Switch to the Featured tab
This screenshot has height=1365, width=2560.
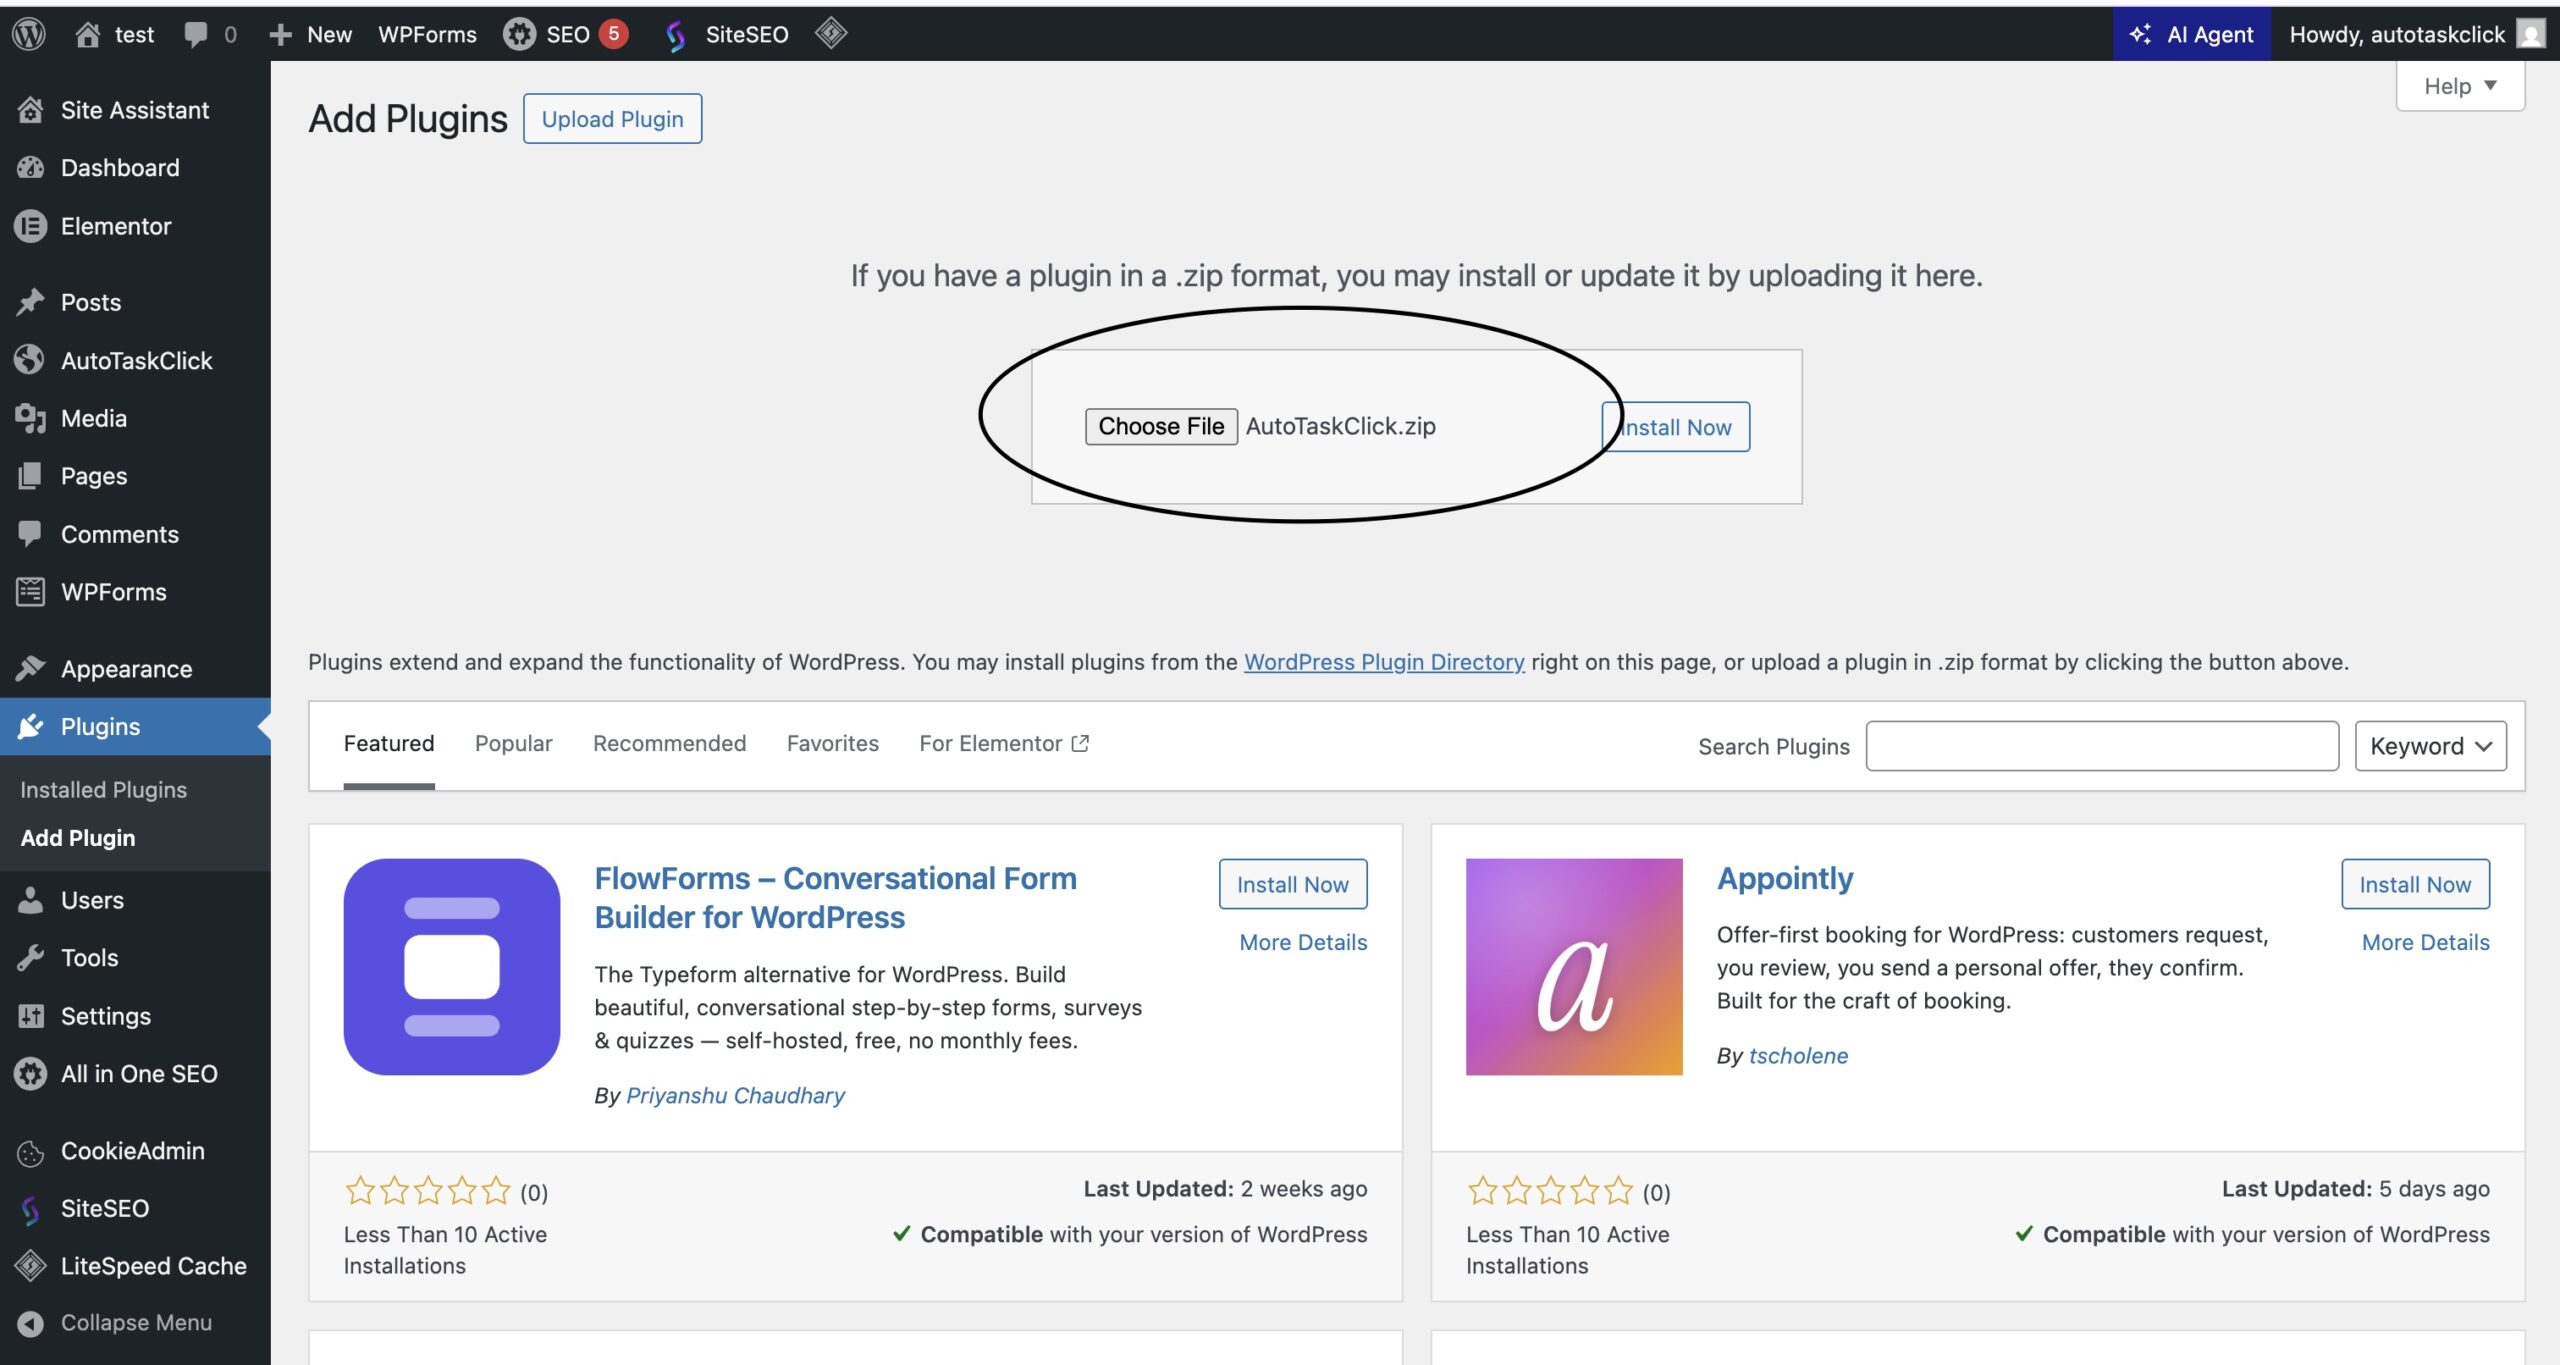(x=389, y=743)
